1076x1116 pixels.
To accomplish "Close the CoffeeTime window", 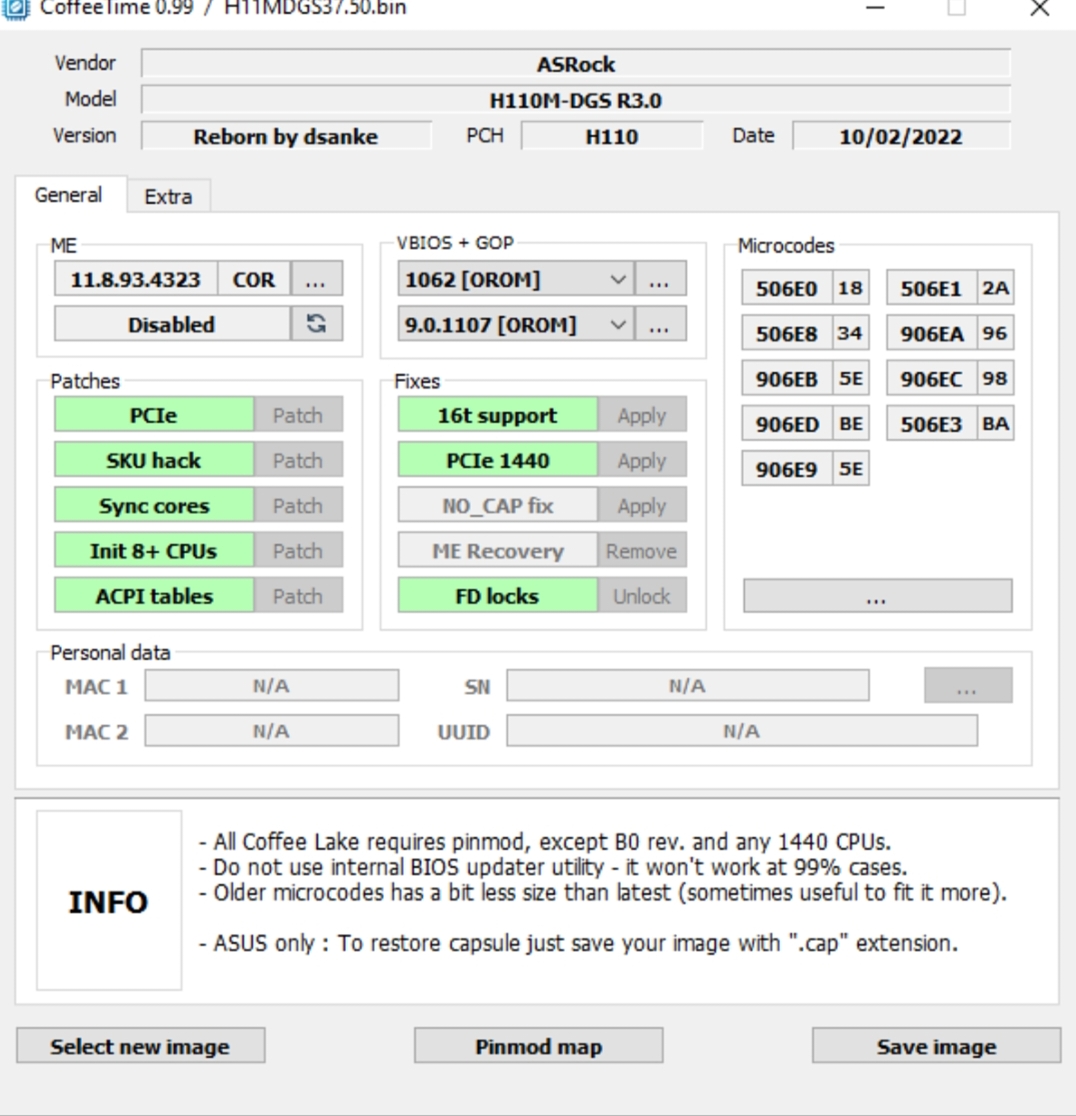I will [1040, 9].
